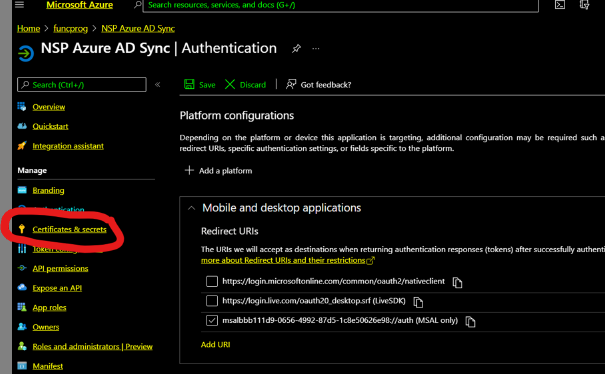605x374 pixels.
Task: Open the more options ellipsis
Action: (x=316, y=49)
